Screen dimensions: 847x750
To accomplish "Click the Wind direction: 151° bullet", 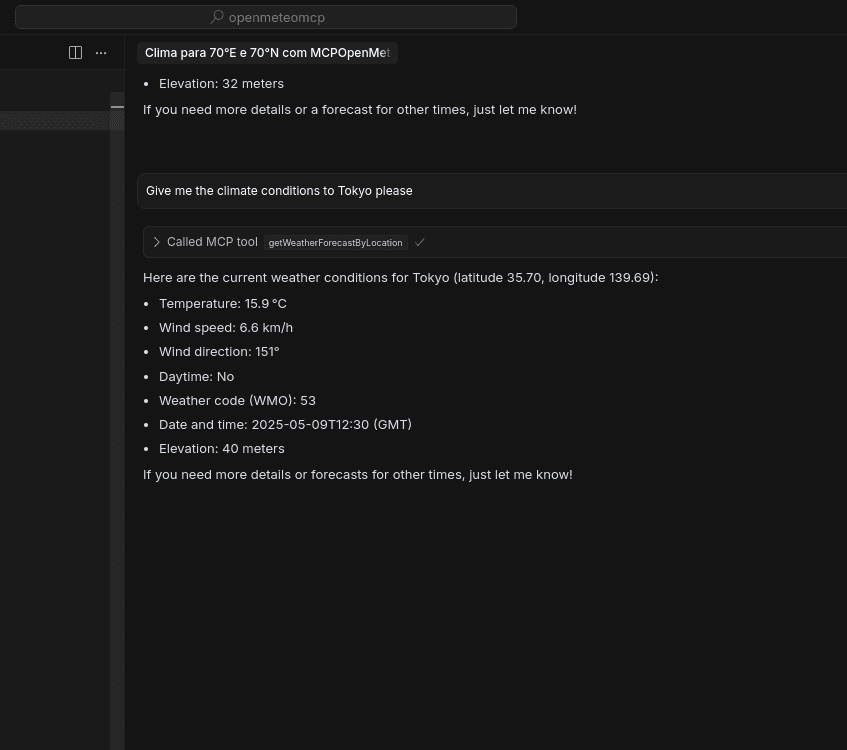I will point(219,352).
